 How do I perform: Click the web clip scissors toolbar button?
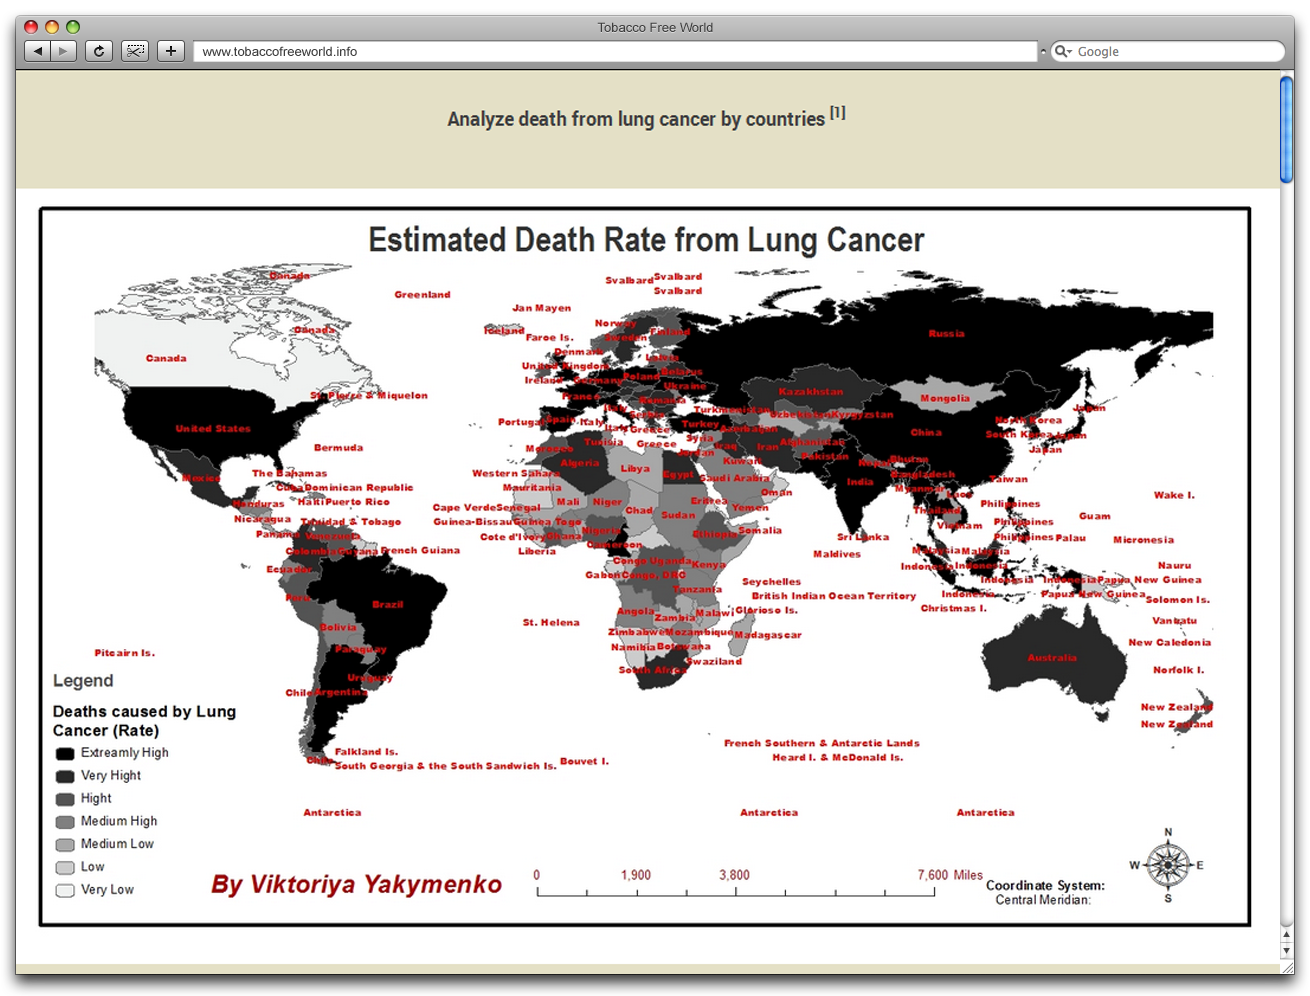135,51
